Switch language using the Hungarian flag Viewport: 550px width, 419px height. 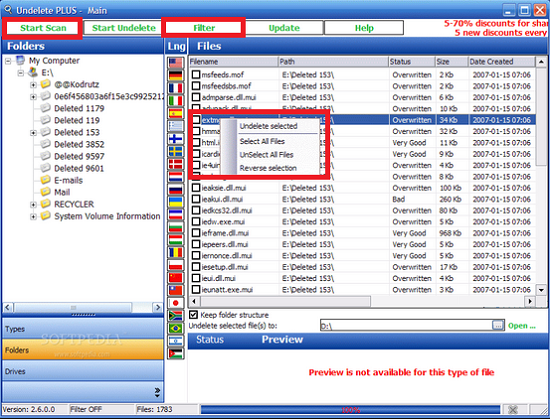tap(175, 240)
